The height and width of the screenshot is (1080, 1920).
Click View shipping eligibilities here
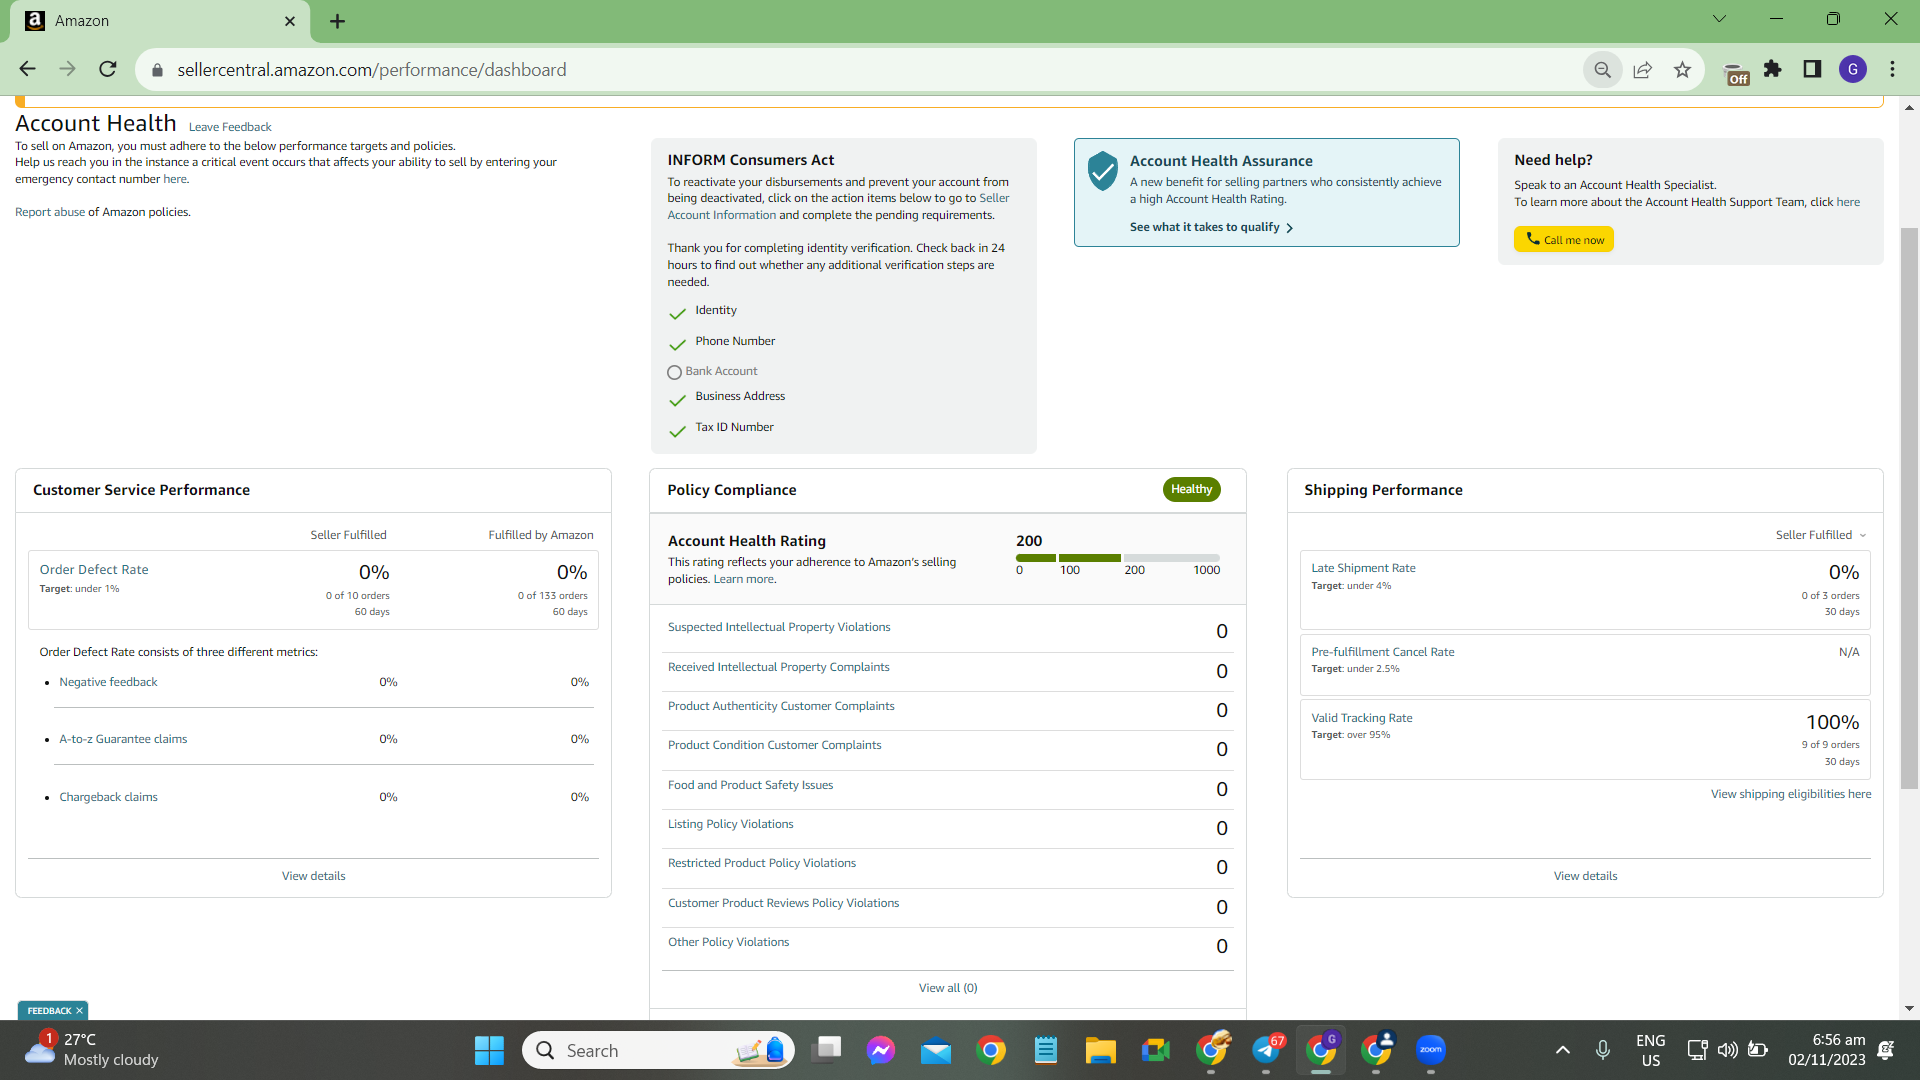pyautogui.click(x=1791, y=794)
